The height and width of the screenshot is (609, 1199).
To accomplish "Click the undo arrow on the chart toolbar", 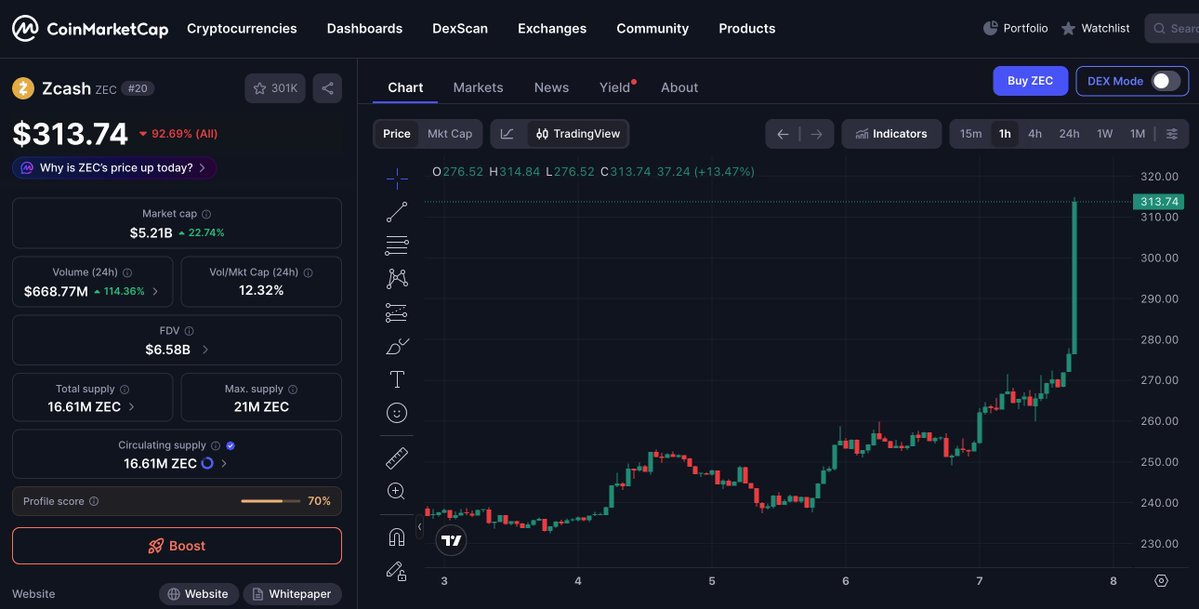I will coord(782,134).
